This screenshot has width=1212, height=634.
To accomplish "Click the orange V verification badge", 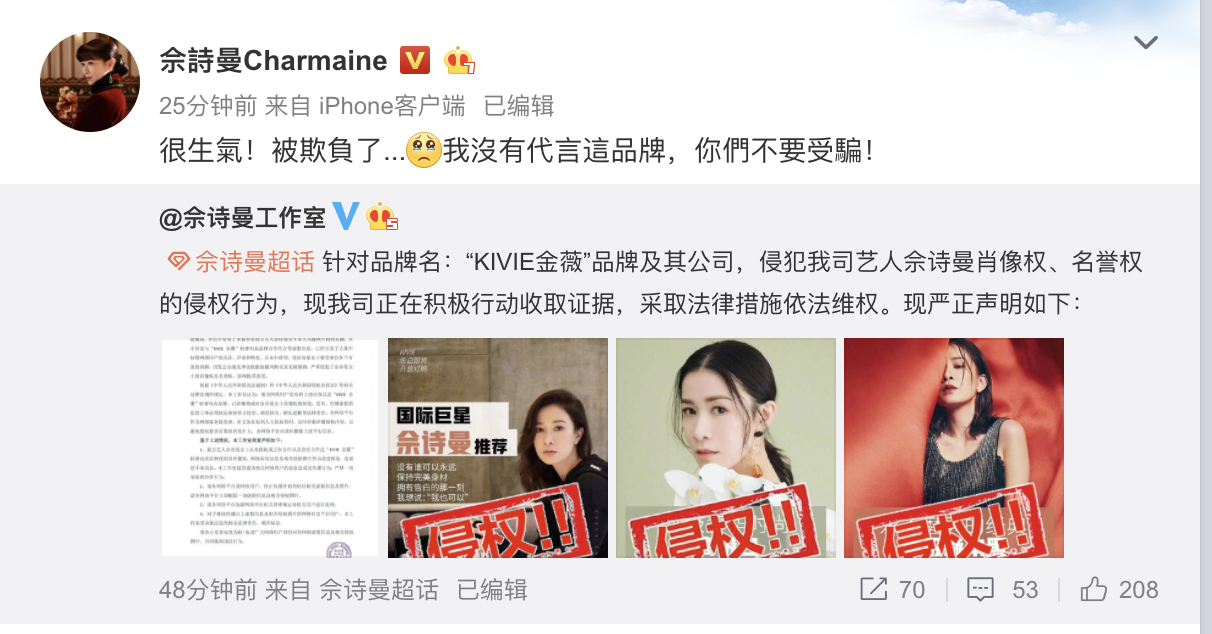I will 415,61.
